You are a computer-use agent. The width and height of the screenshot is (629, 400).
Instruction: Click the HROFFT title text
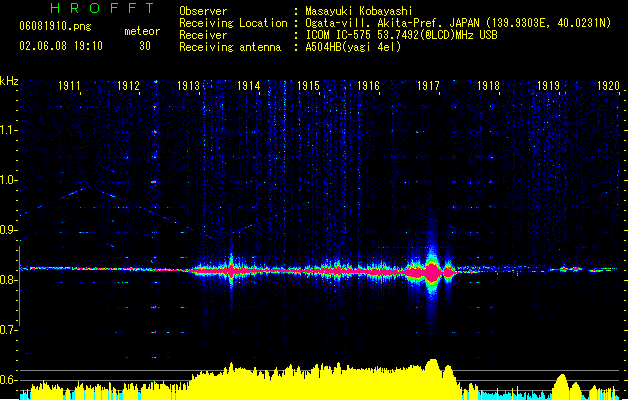[103, 8]
